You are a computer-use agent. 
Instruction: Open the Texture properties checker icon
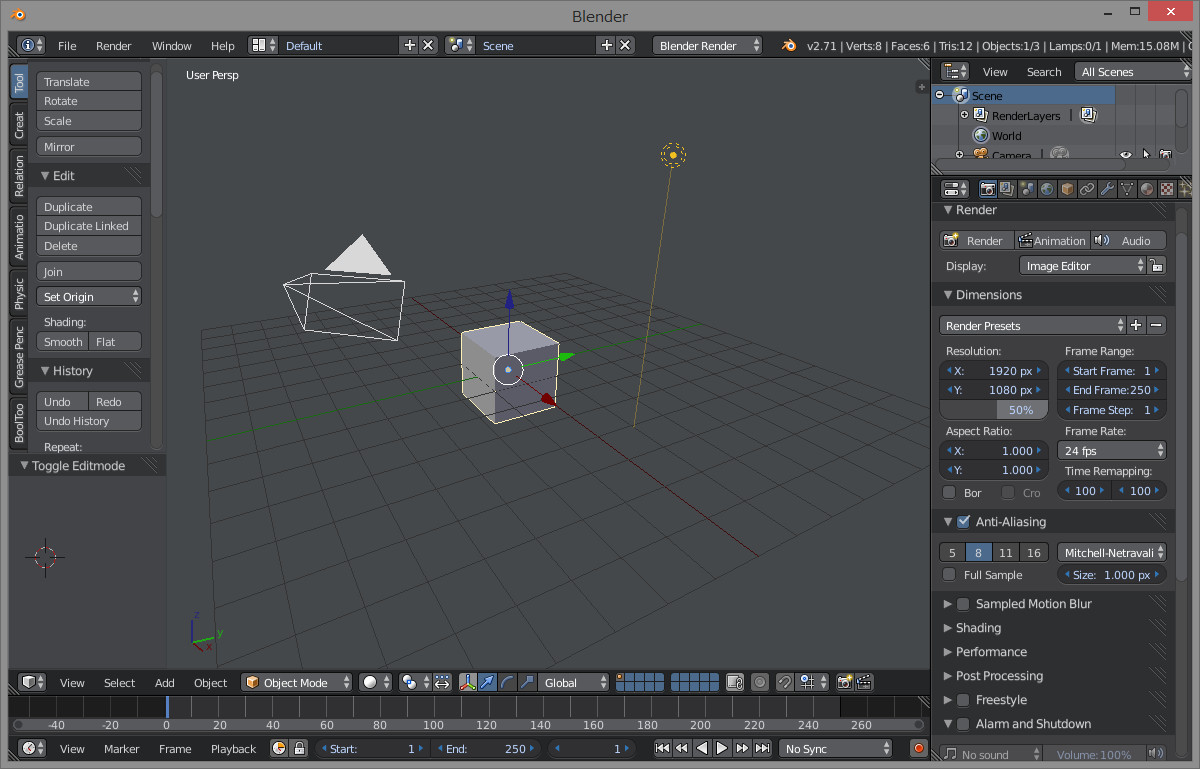(x=1167, y=189)
